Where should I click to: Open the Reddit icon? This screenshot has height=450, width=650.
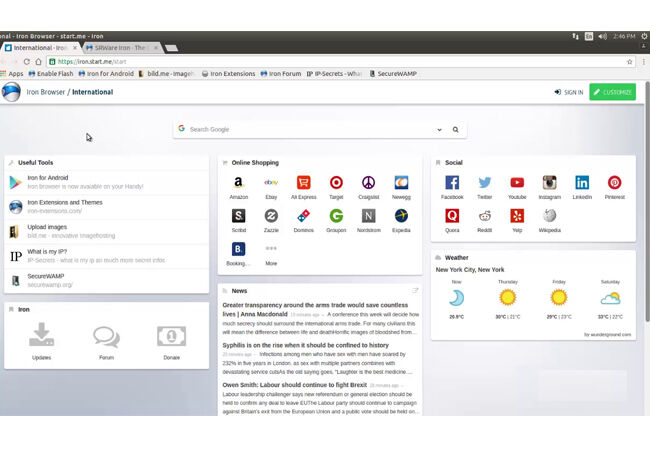tap(485, 216)
